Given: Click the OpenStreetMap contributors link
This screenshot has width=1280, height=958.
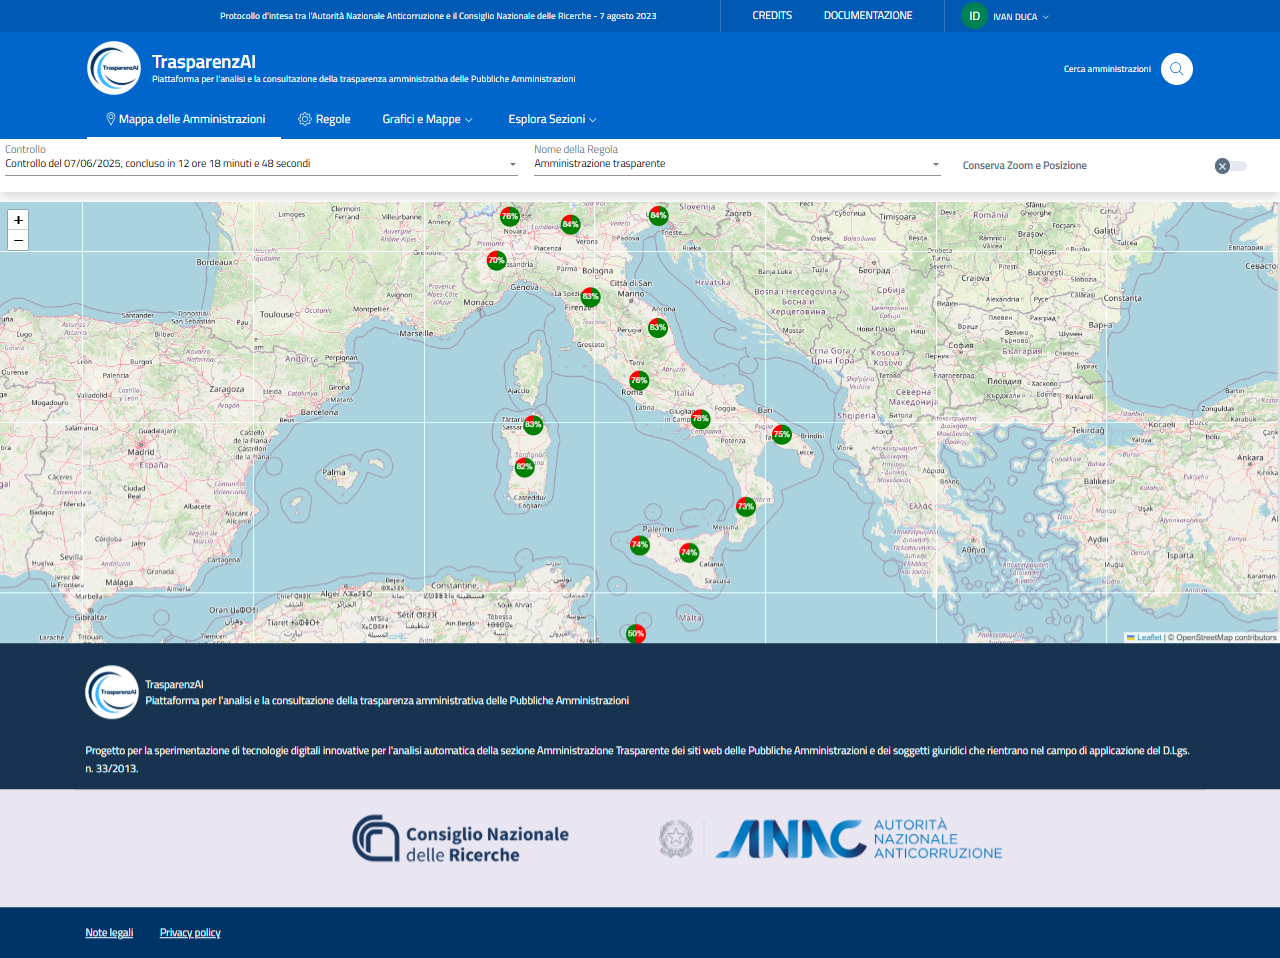Looking at the screenshot, I should click(1226, 637).
